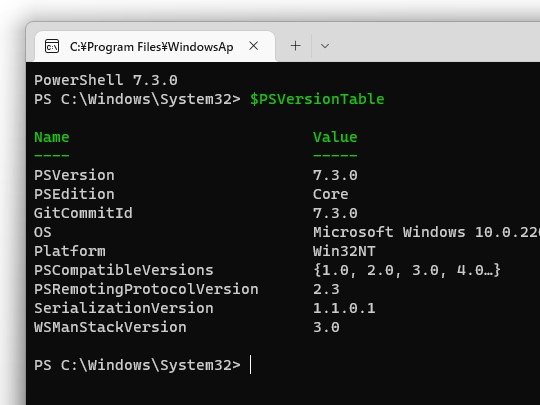Click the PSVersion row name
Image resolution: width=540 pixels, height=405 pixels.
(x=74, y=175)
